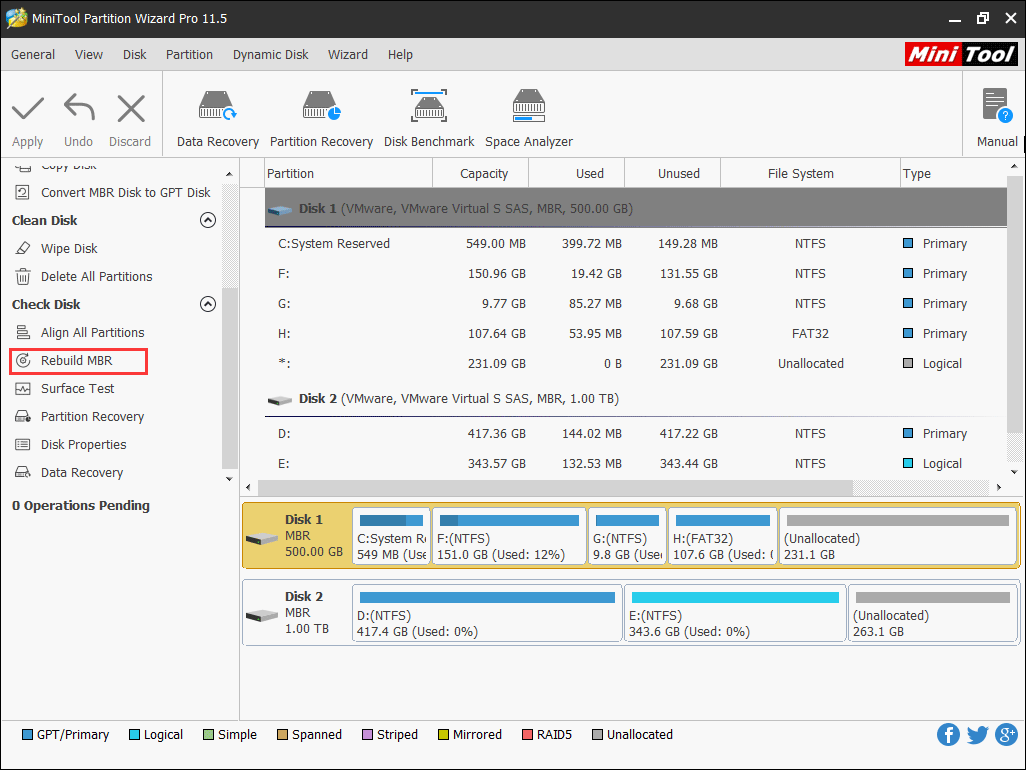Collapse the Check Disk section
Viewport: 1026px width, 770px height.
point(207,304)
